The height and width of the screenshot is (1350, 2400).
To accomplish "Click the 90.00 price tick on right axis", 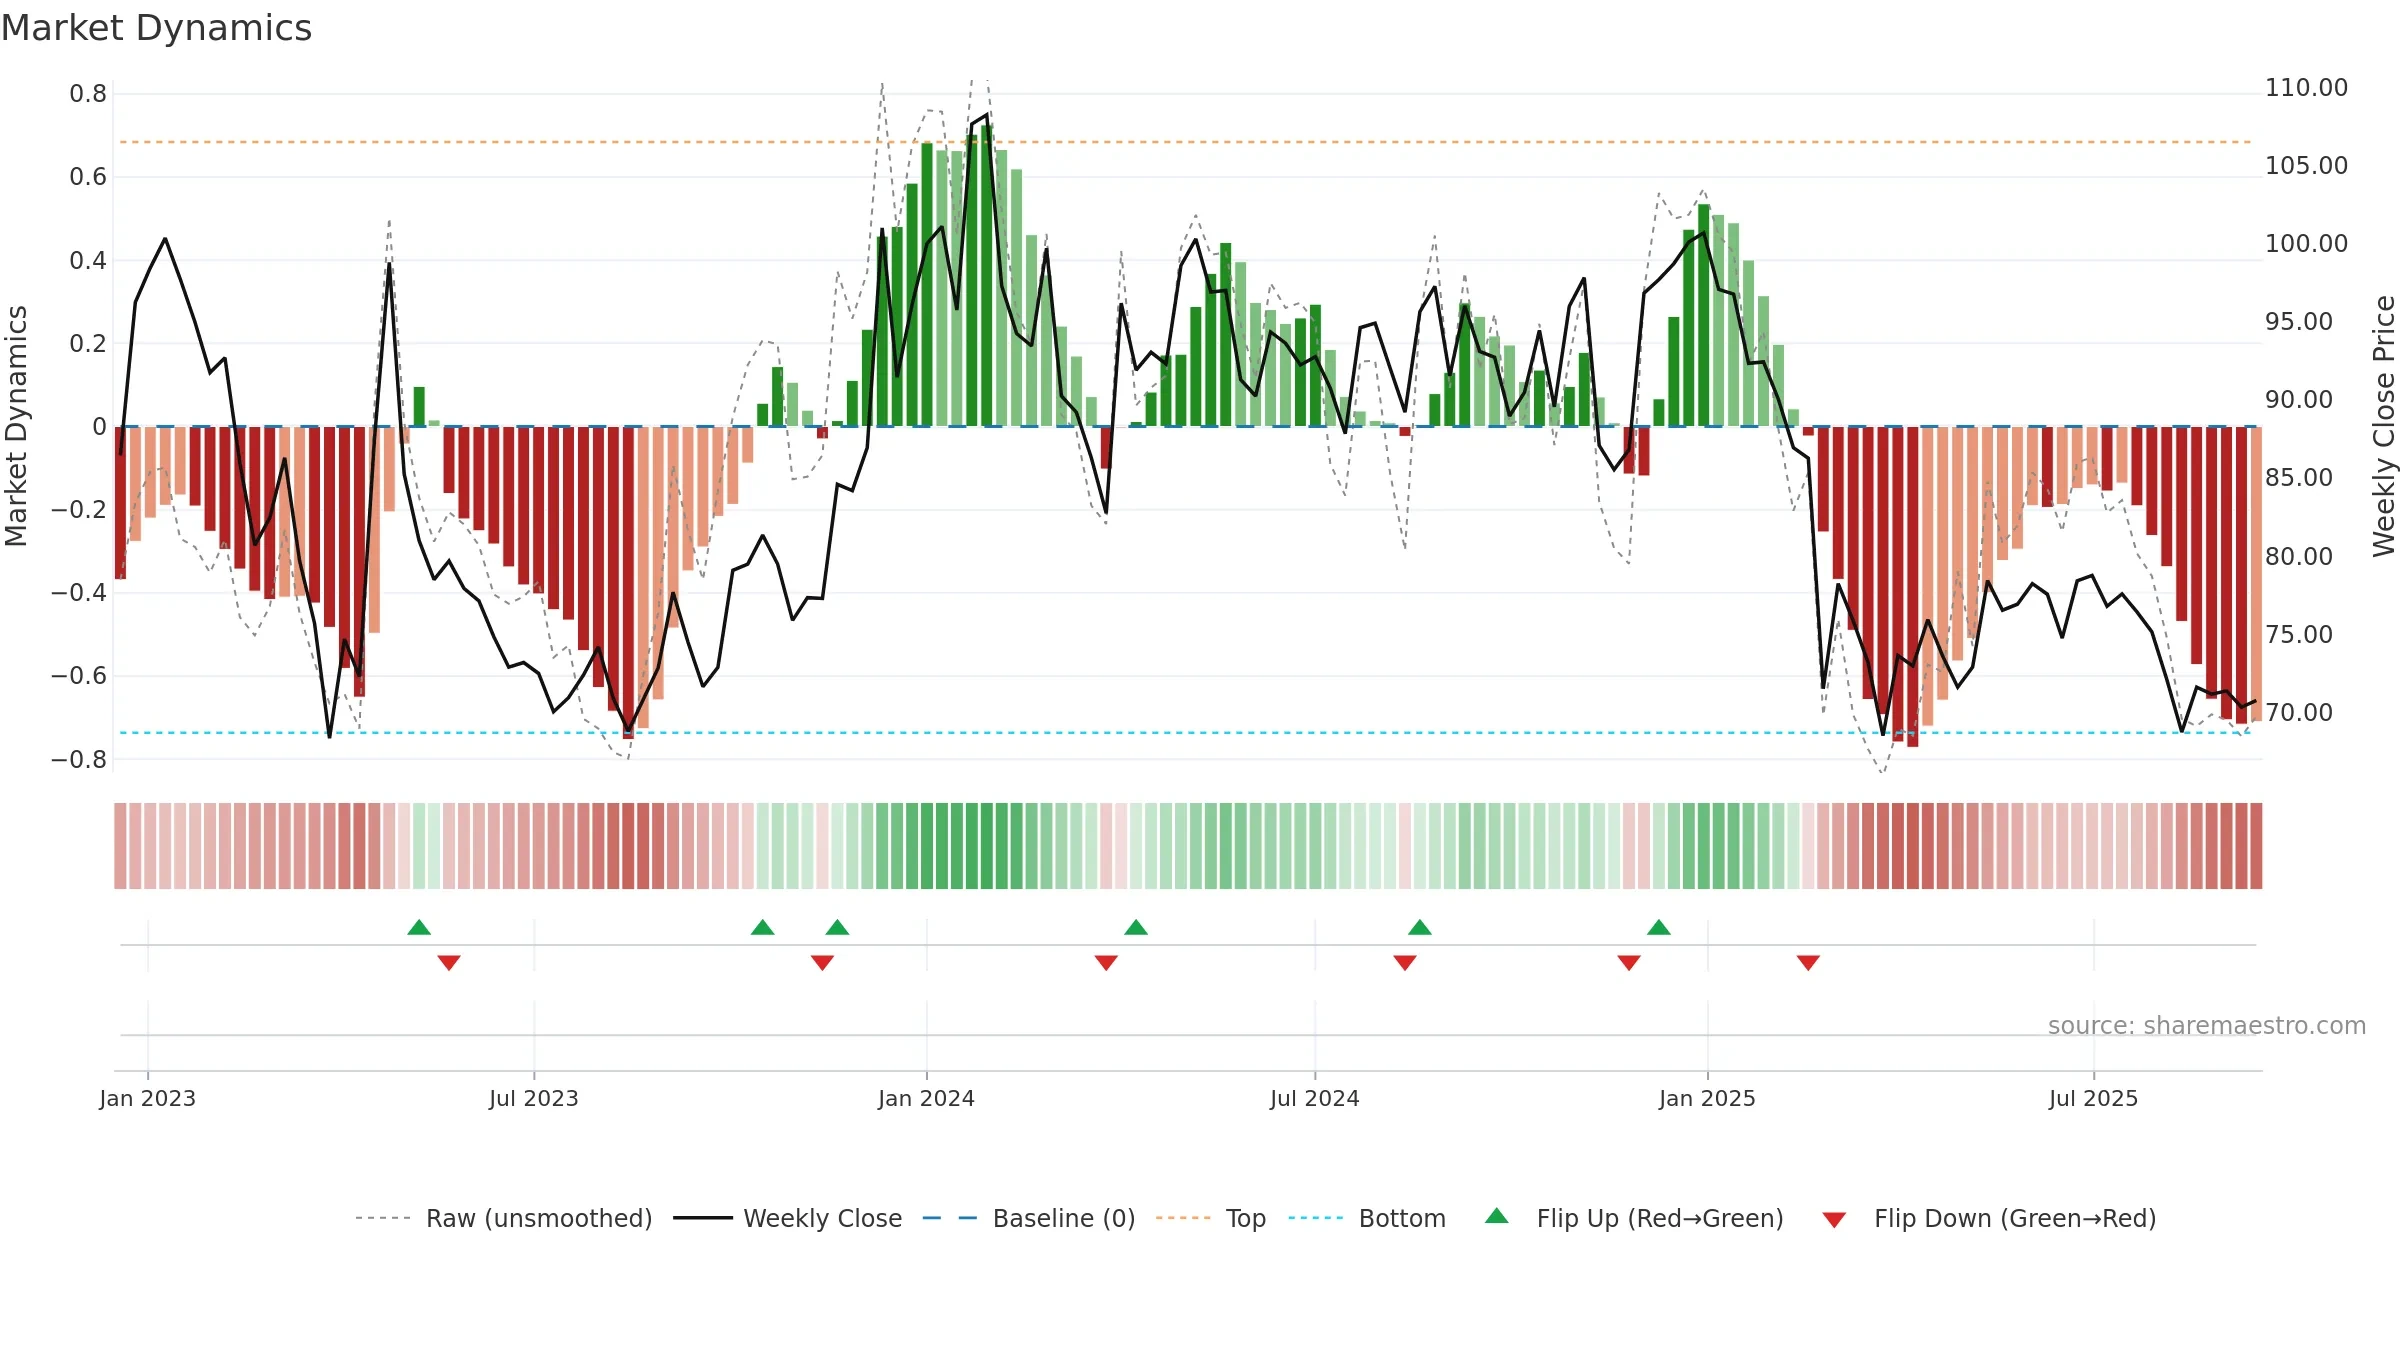I will pos(2299,400).
